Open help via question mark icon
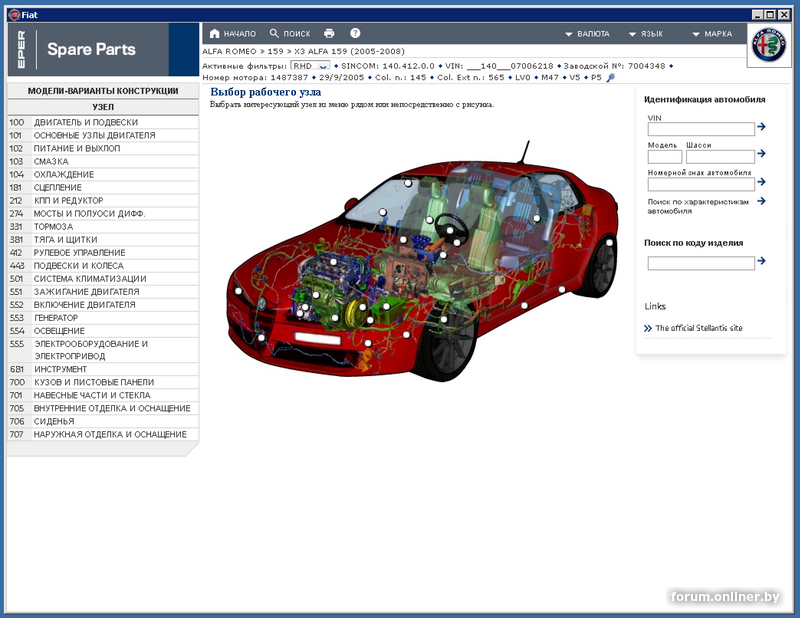The width and height of the screenshot is (800, 618). tap(355, 34)
